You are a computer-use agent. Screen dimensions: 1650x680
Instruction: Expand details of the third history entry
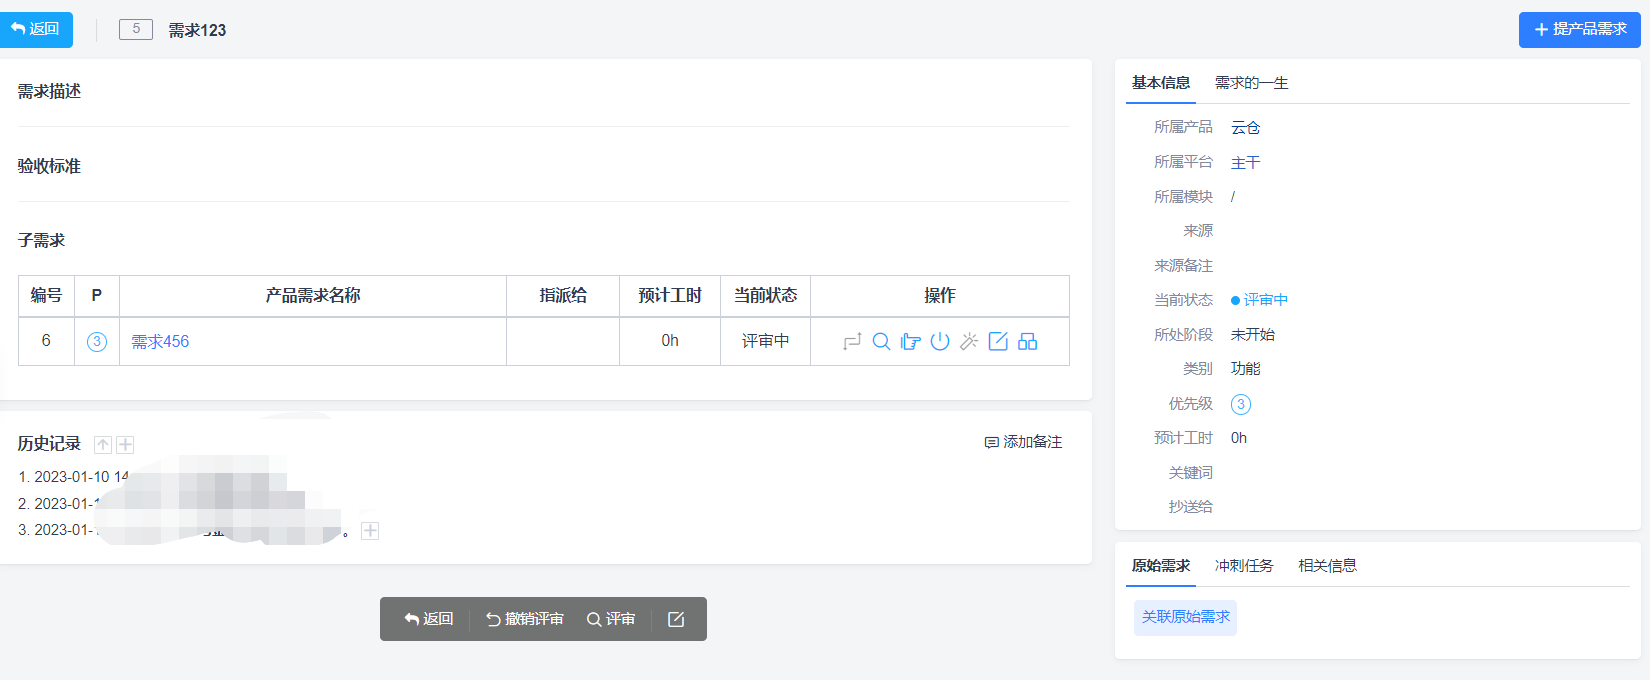coord(370,531)
